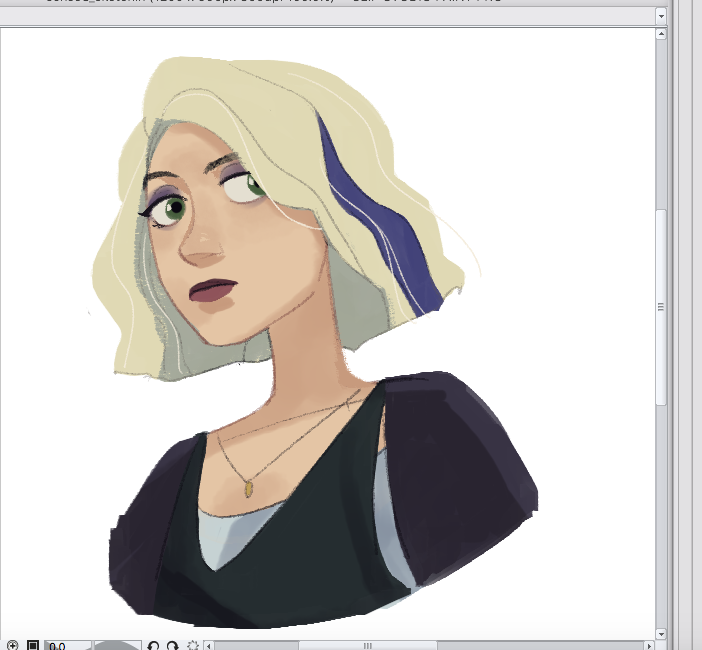Click the reset rotation starburst icon
This screenshot has height=650, width=702.
point(193,646)
